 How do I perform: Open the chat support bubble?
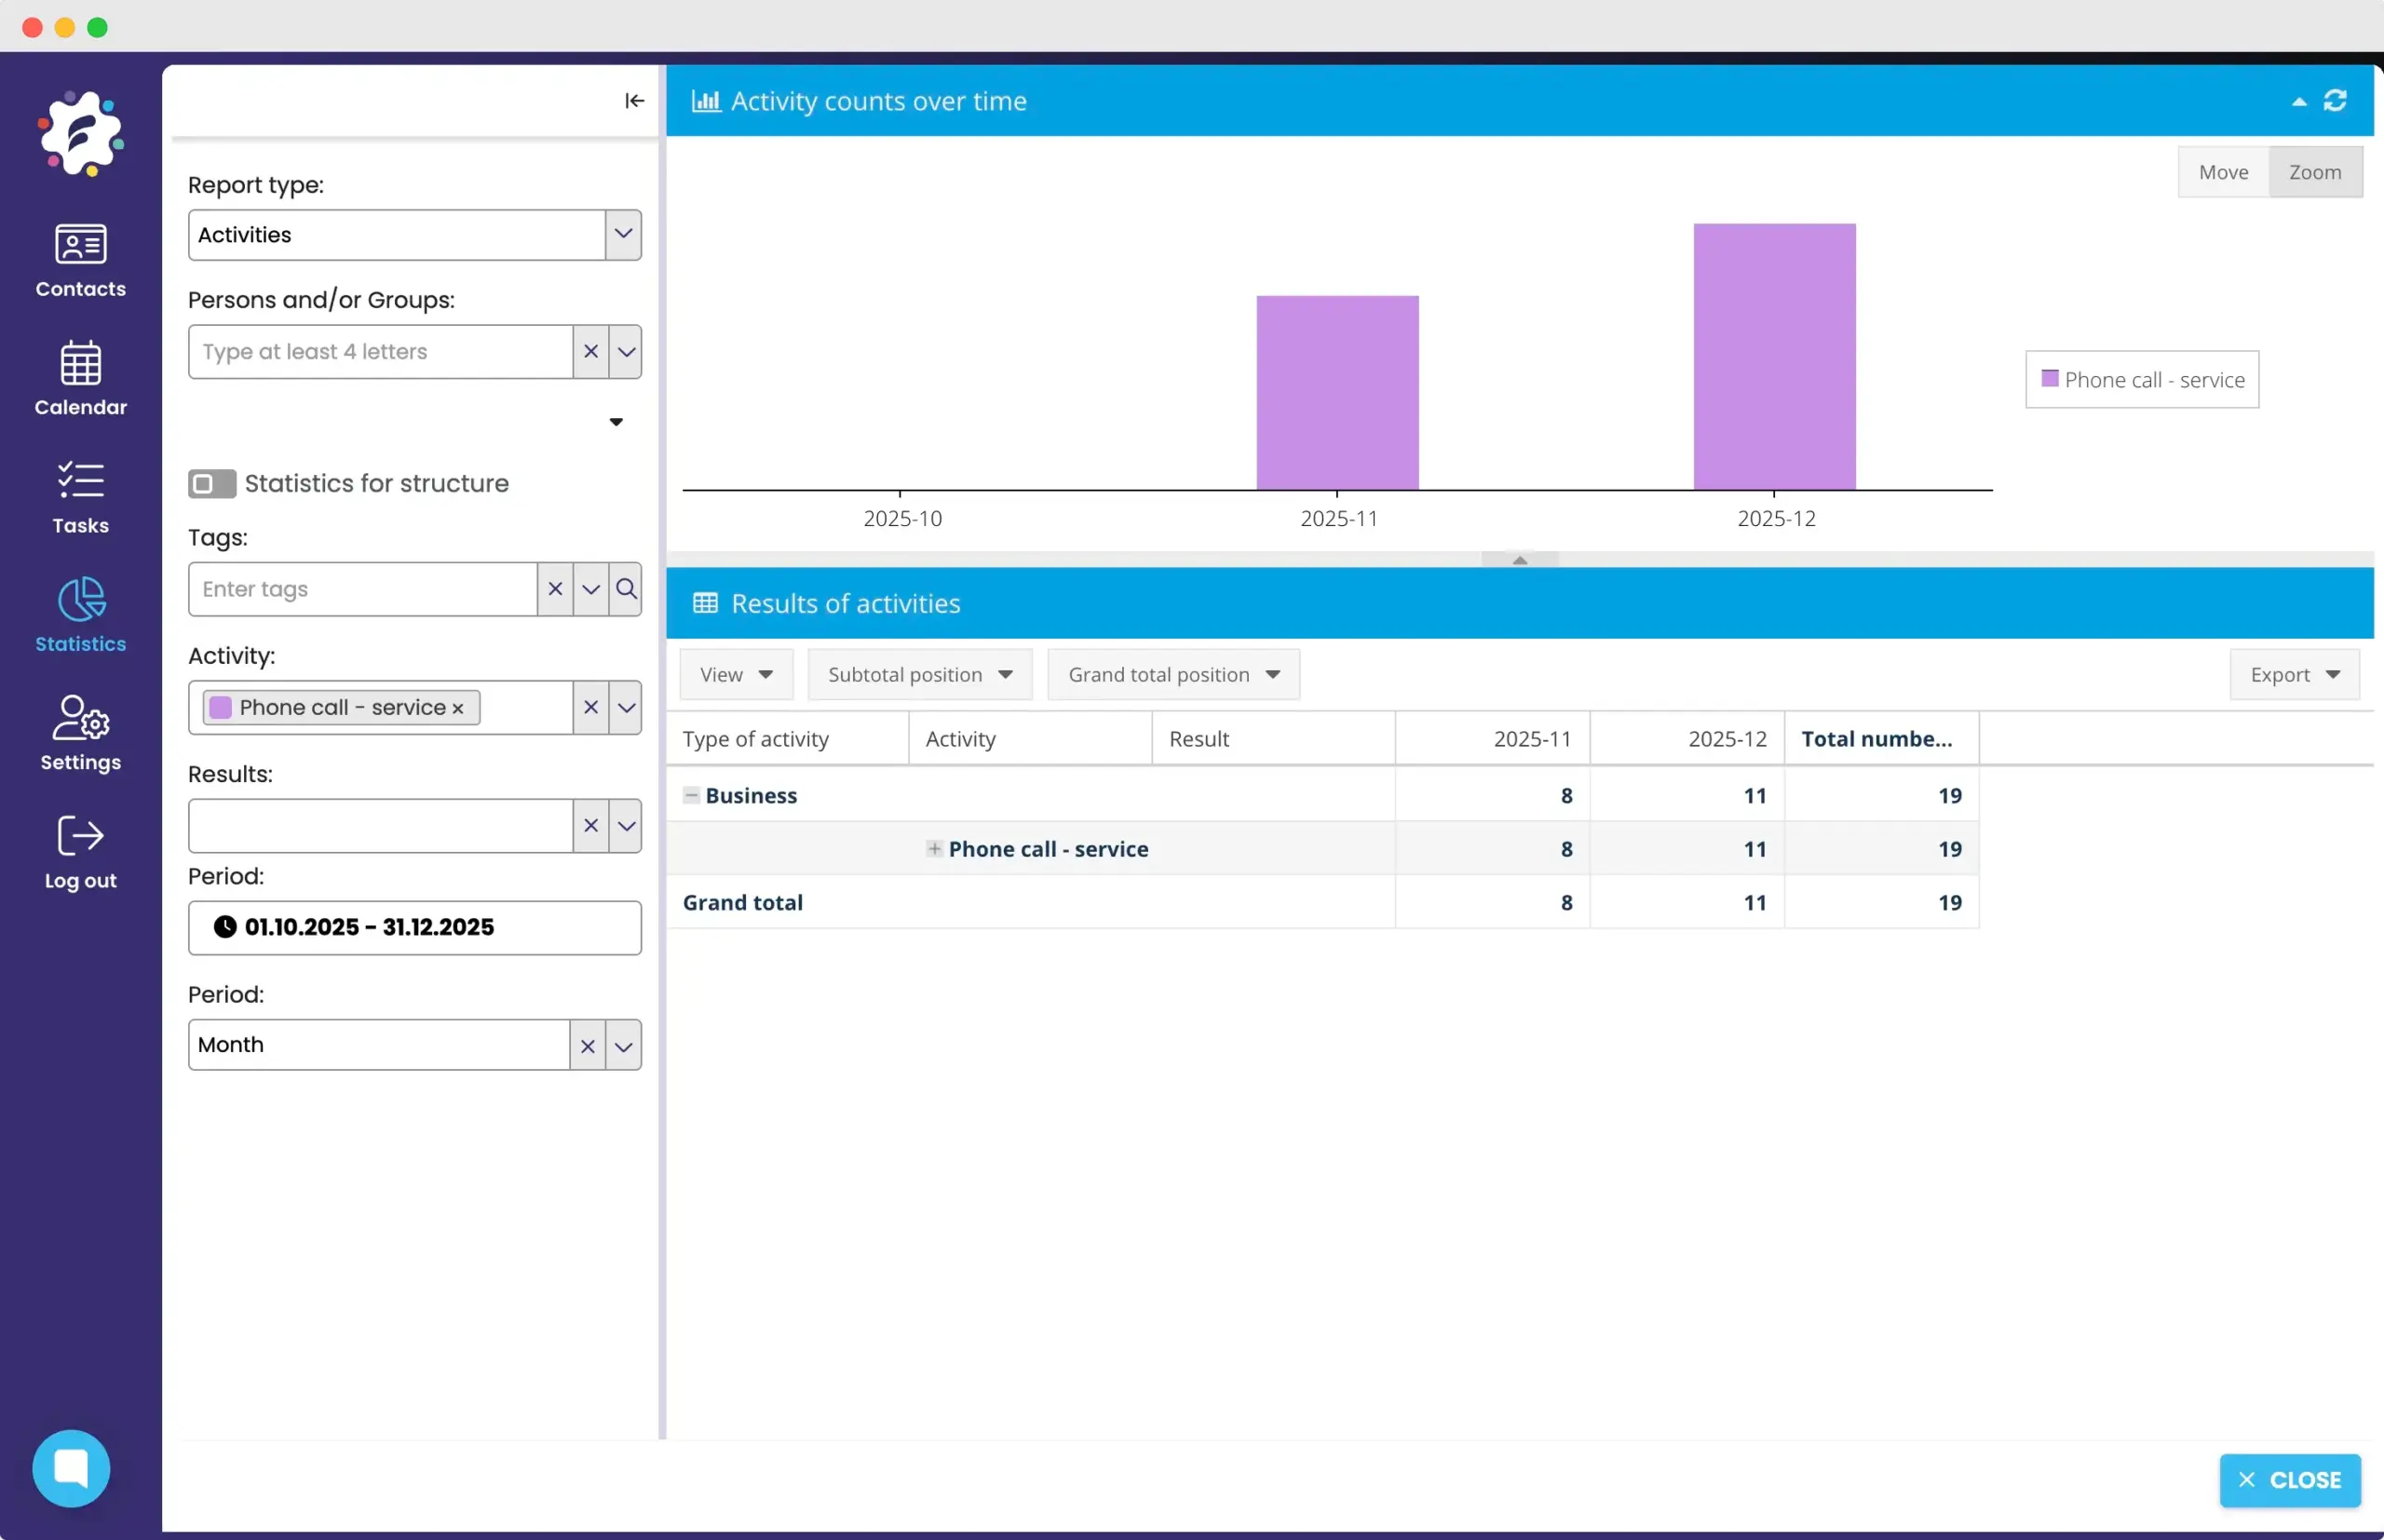[x=71, y=1467]
